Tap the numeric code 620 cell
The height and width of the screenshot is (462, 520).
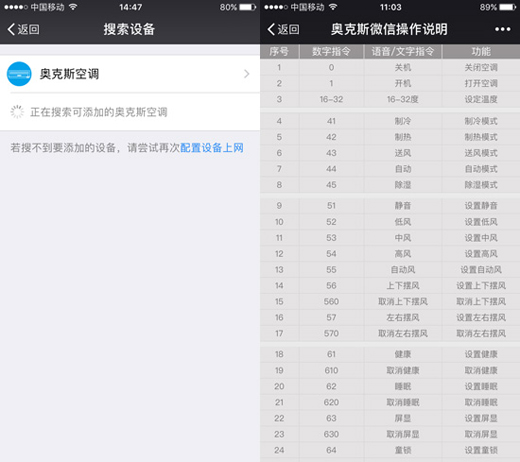pos(331,403)
